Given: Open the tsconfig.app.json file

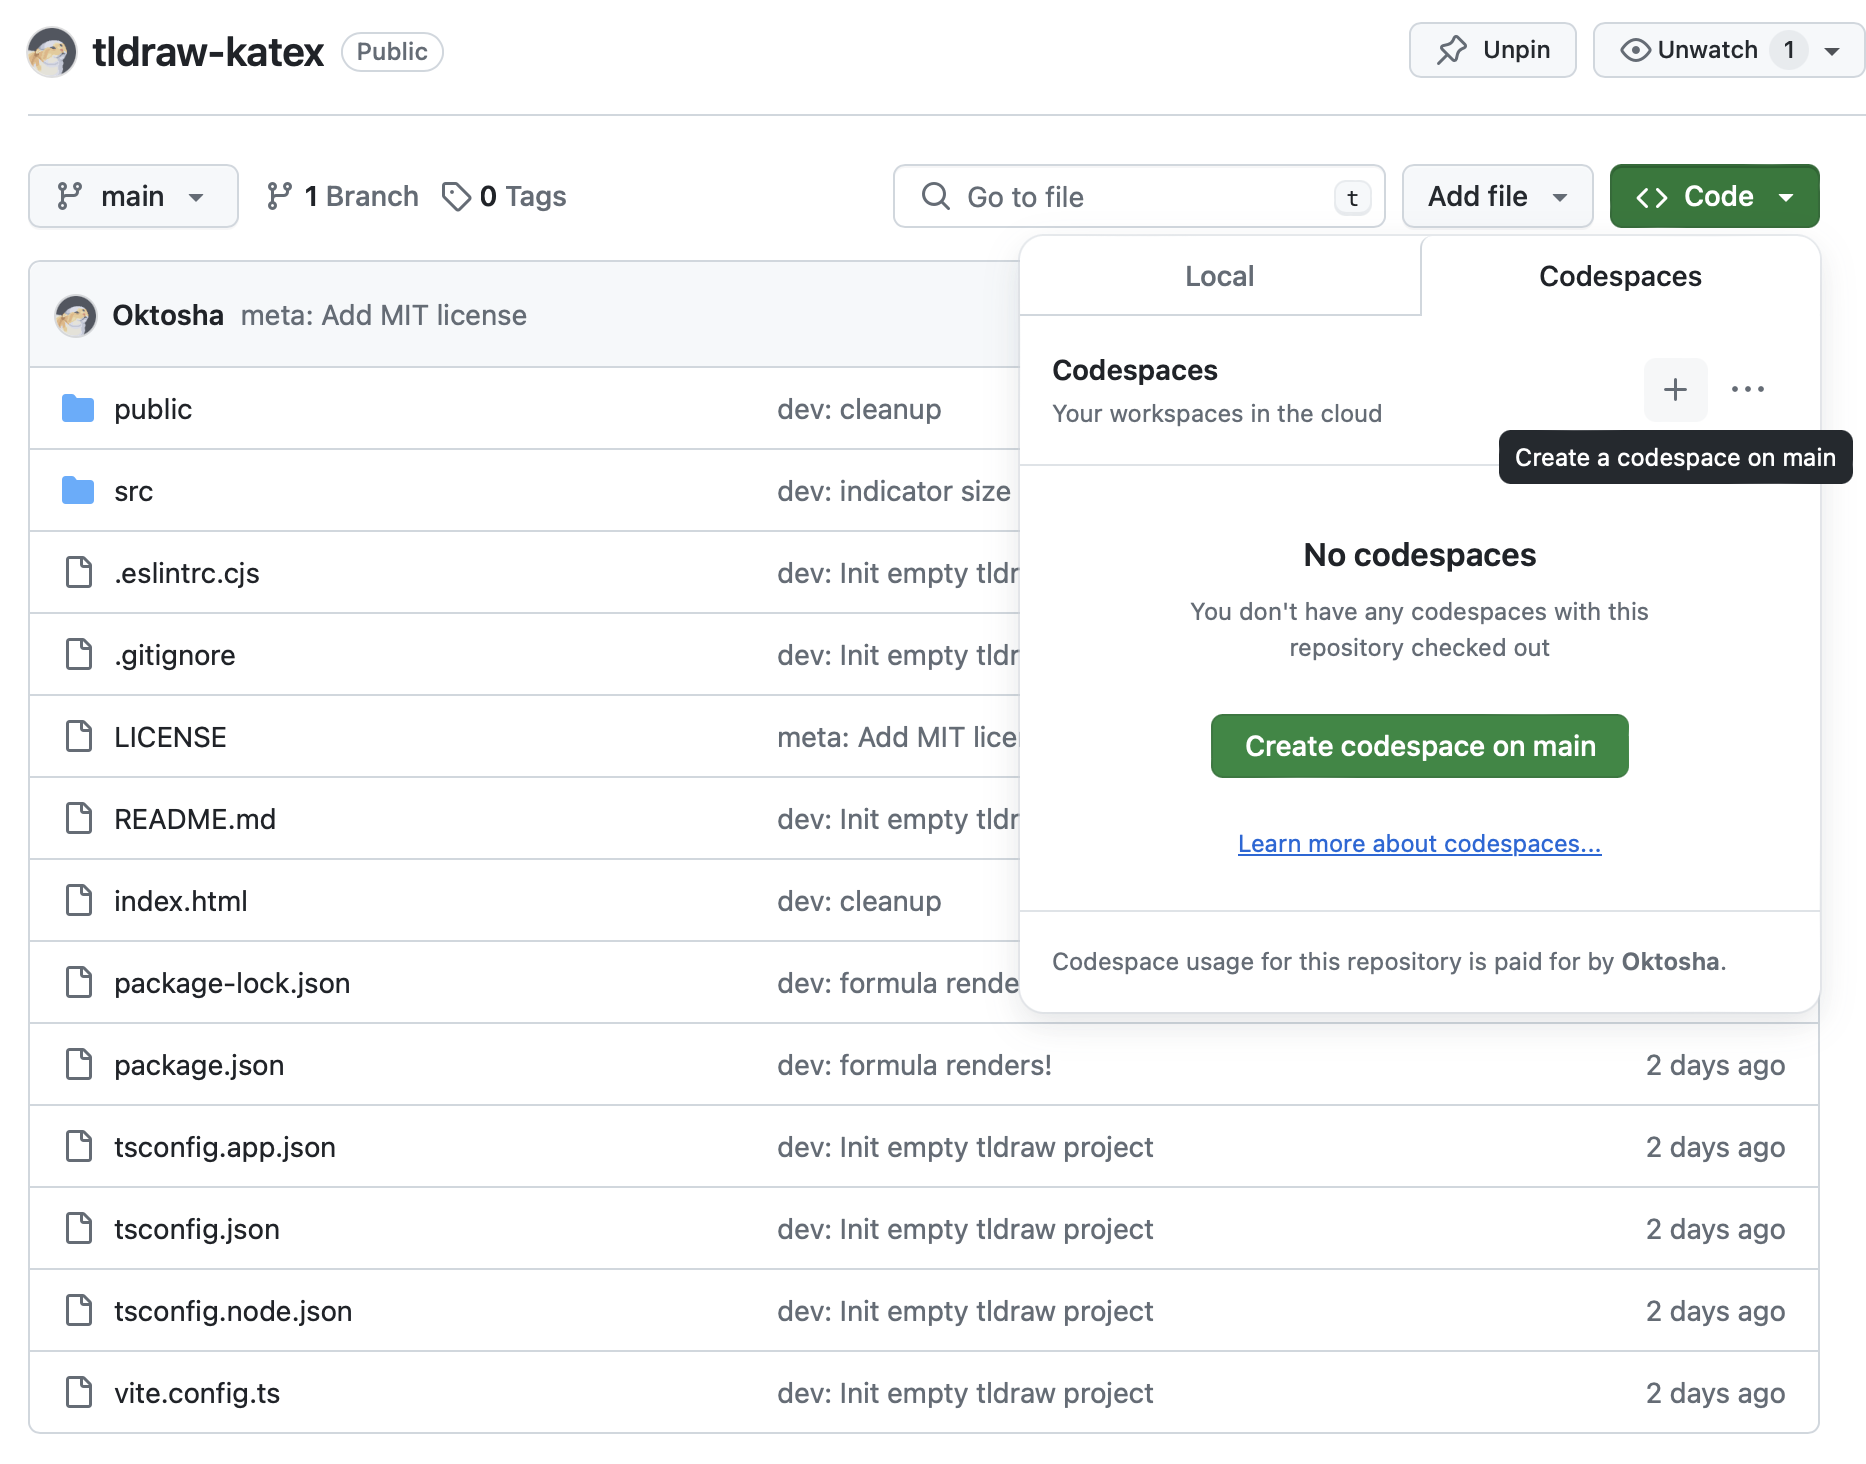Looking at the screenshot, I should 225,1148.
